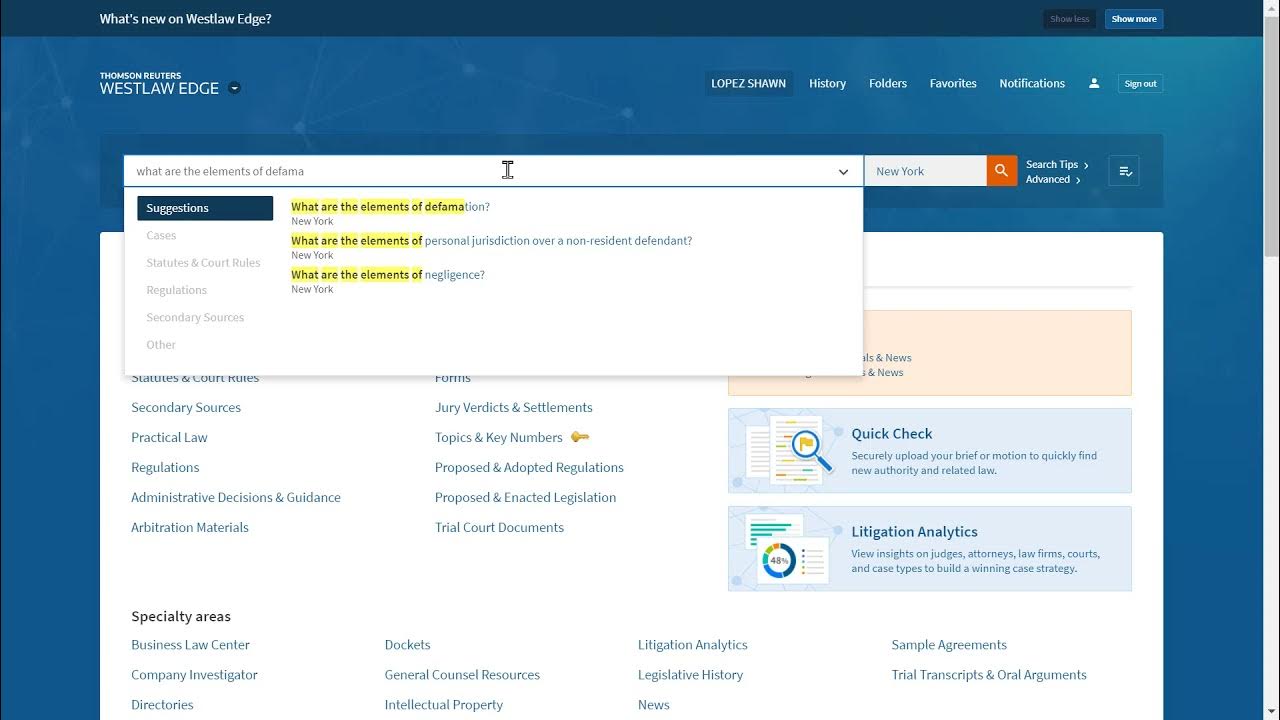The width and height of the screenshot is (1280, 720).
Task: Open Legislative History link
Action: tap(690, 675)
